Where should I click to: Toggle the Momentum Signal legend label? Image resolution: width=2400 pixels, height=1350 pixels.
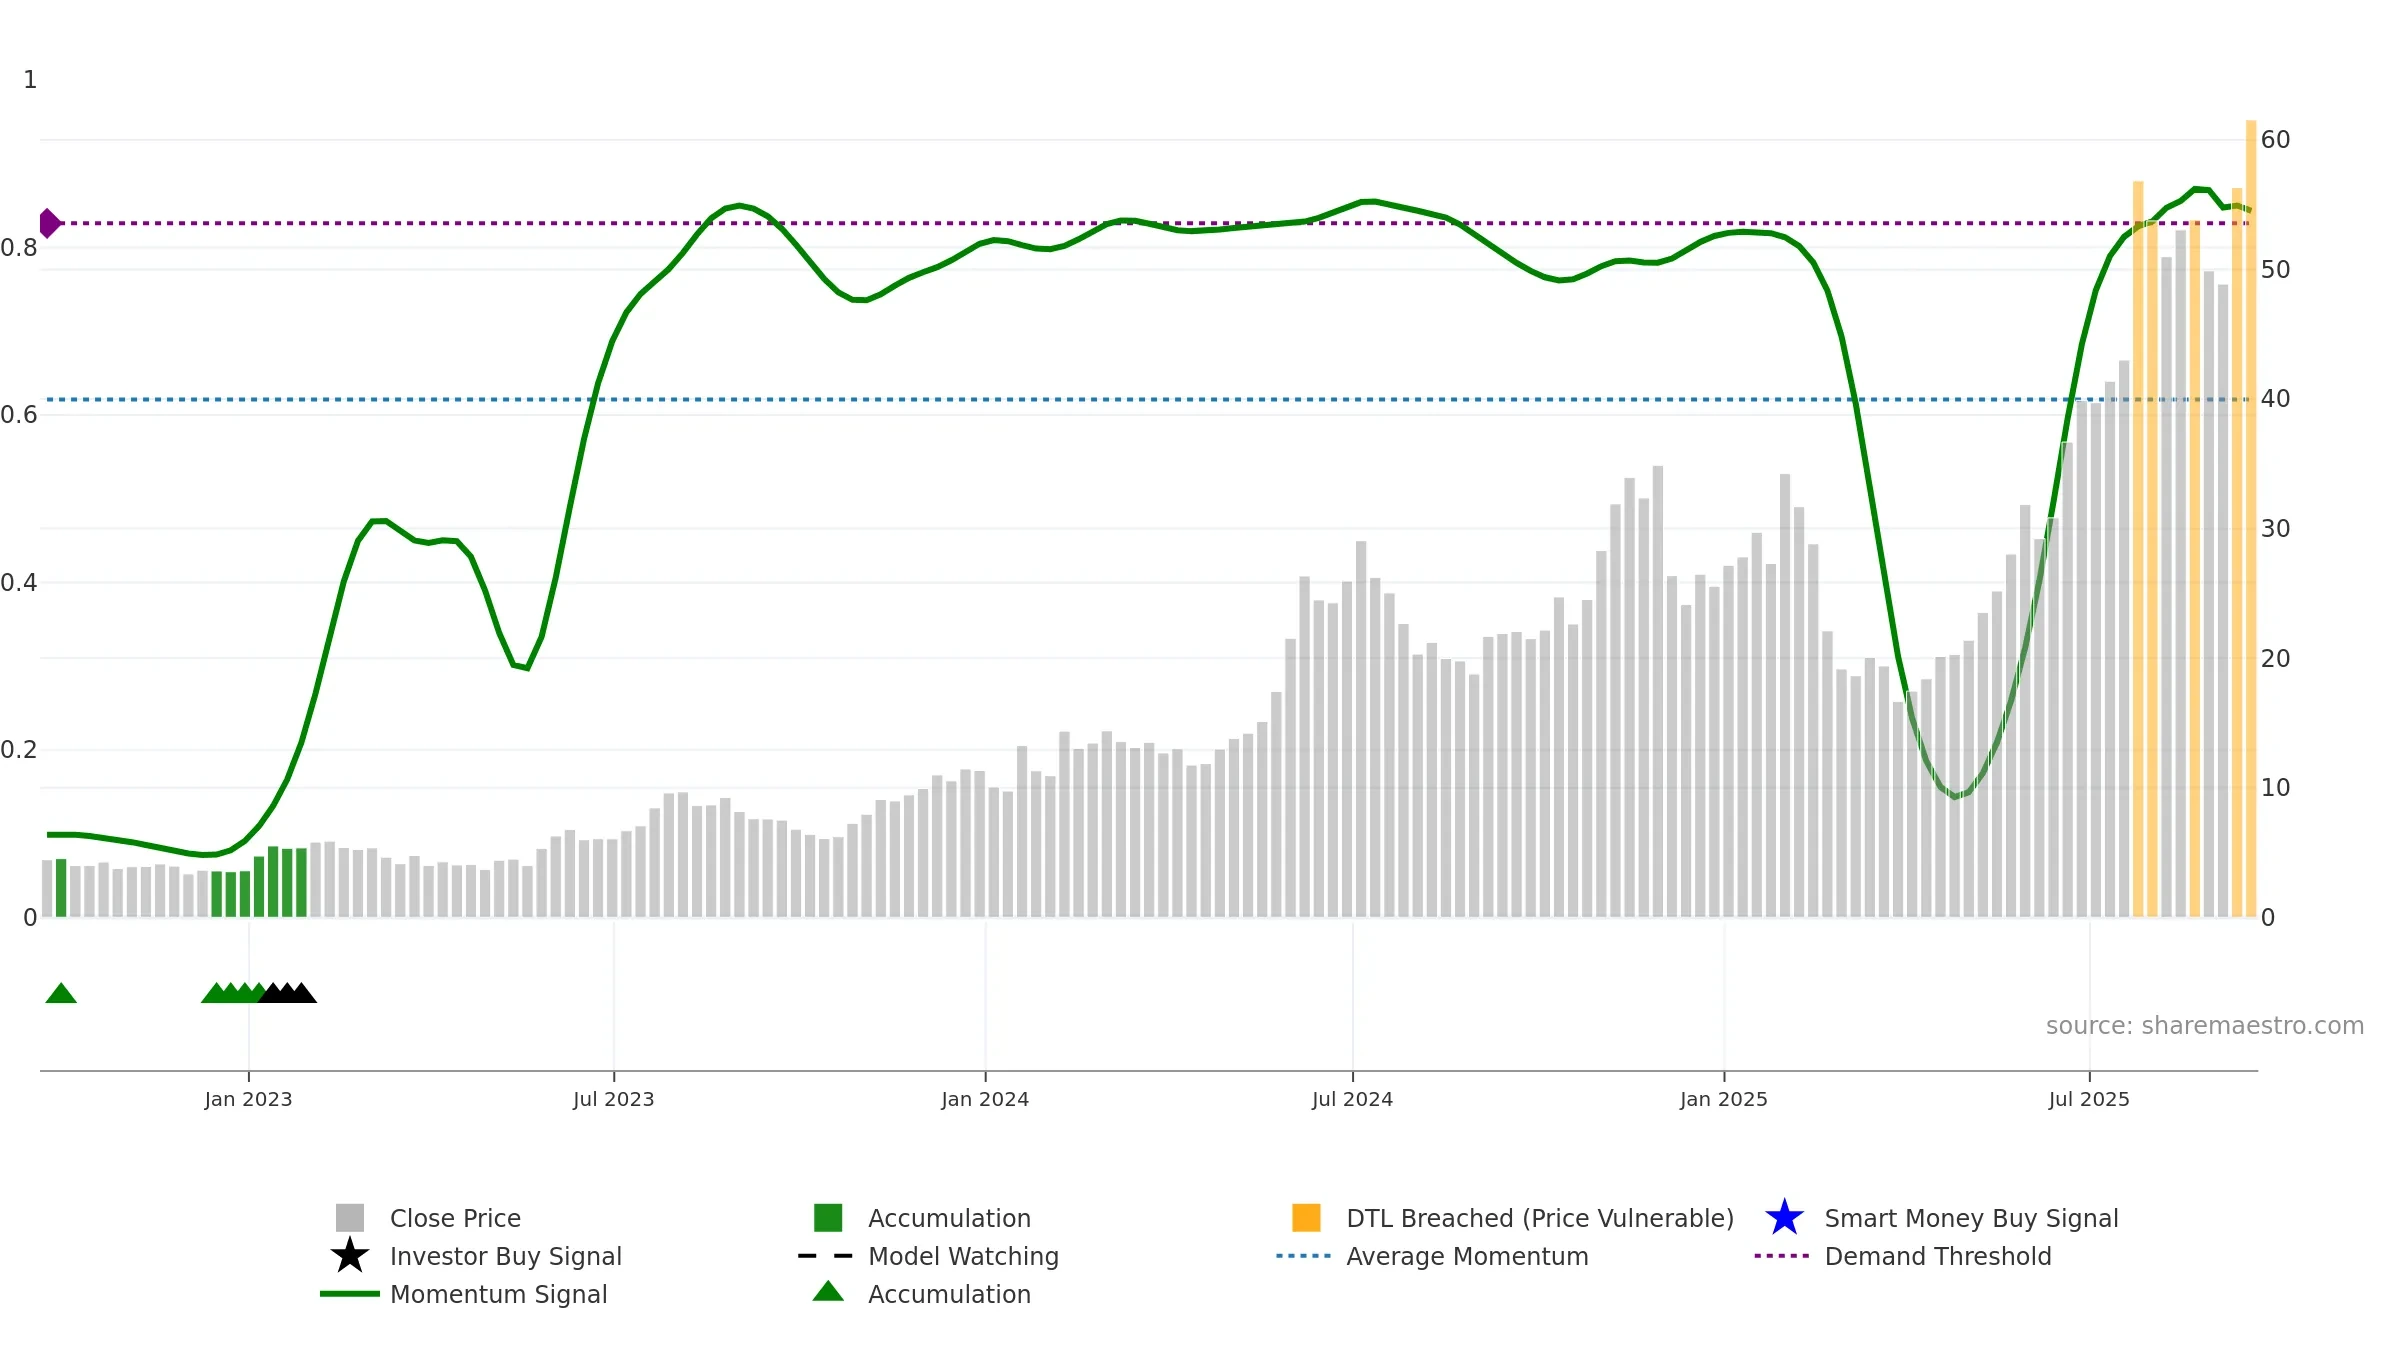pyautogui.click(x=498, y=1294)
